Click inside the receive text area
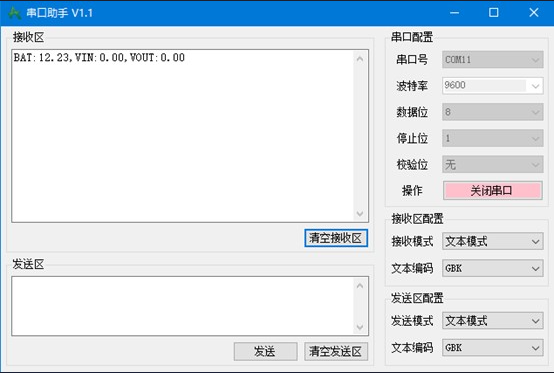Image resolution: width=554 pixels, height=373 pixels. pos(183,136)
